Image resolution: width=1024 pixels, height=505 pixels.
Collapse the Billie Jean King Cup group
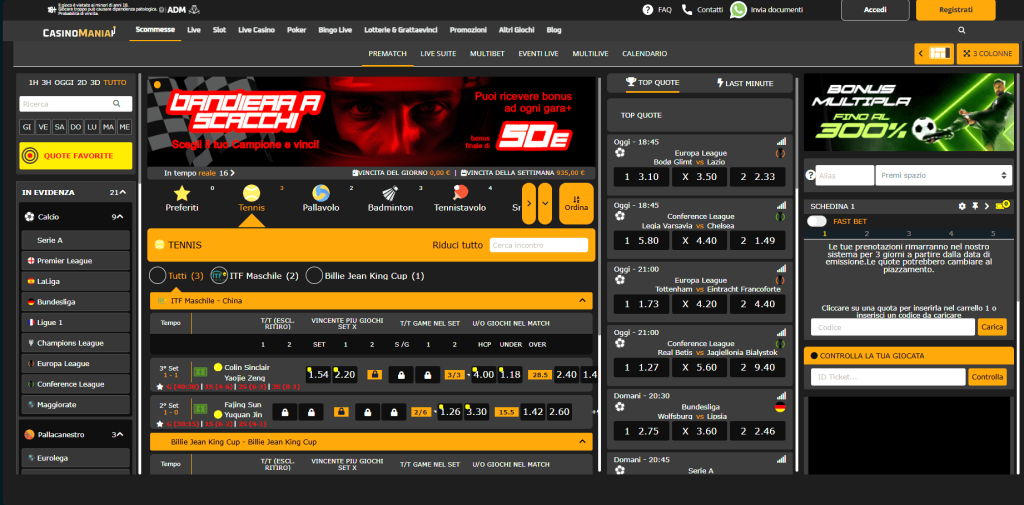click(x=582, y=442)
